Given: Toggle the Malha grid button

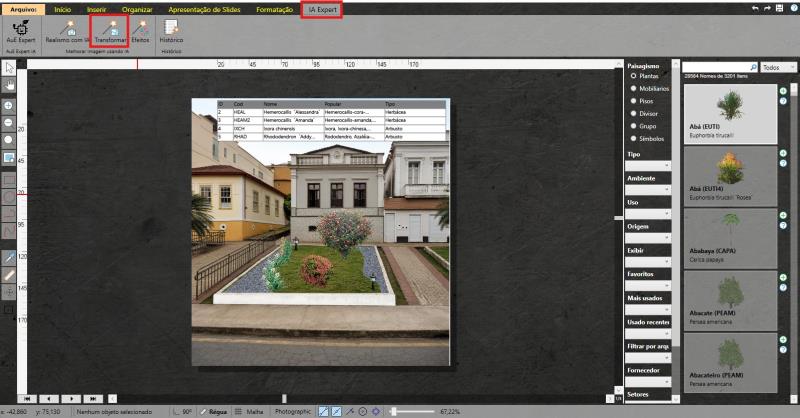Looking at the screenshot, I should pos(250,411).
